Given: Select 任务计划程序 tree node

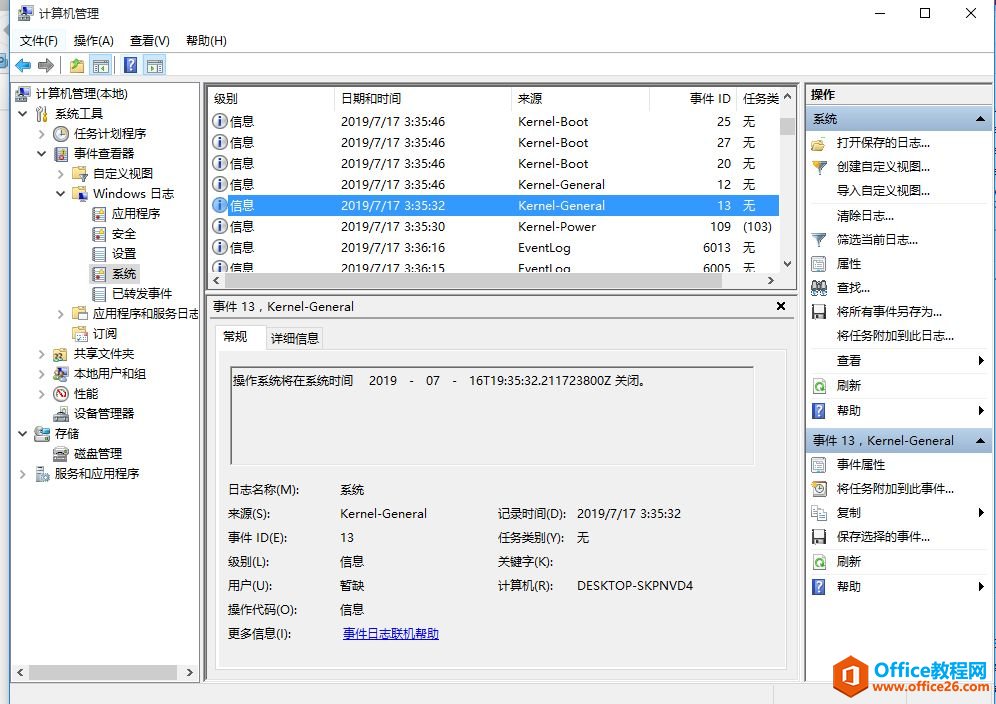Looking at the screenshot, I should tap(109, 133).
